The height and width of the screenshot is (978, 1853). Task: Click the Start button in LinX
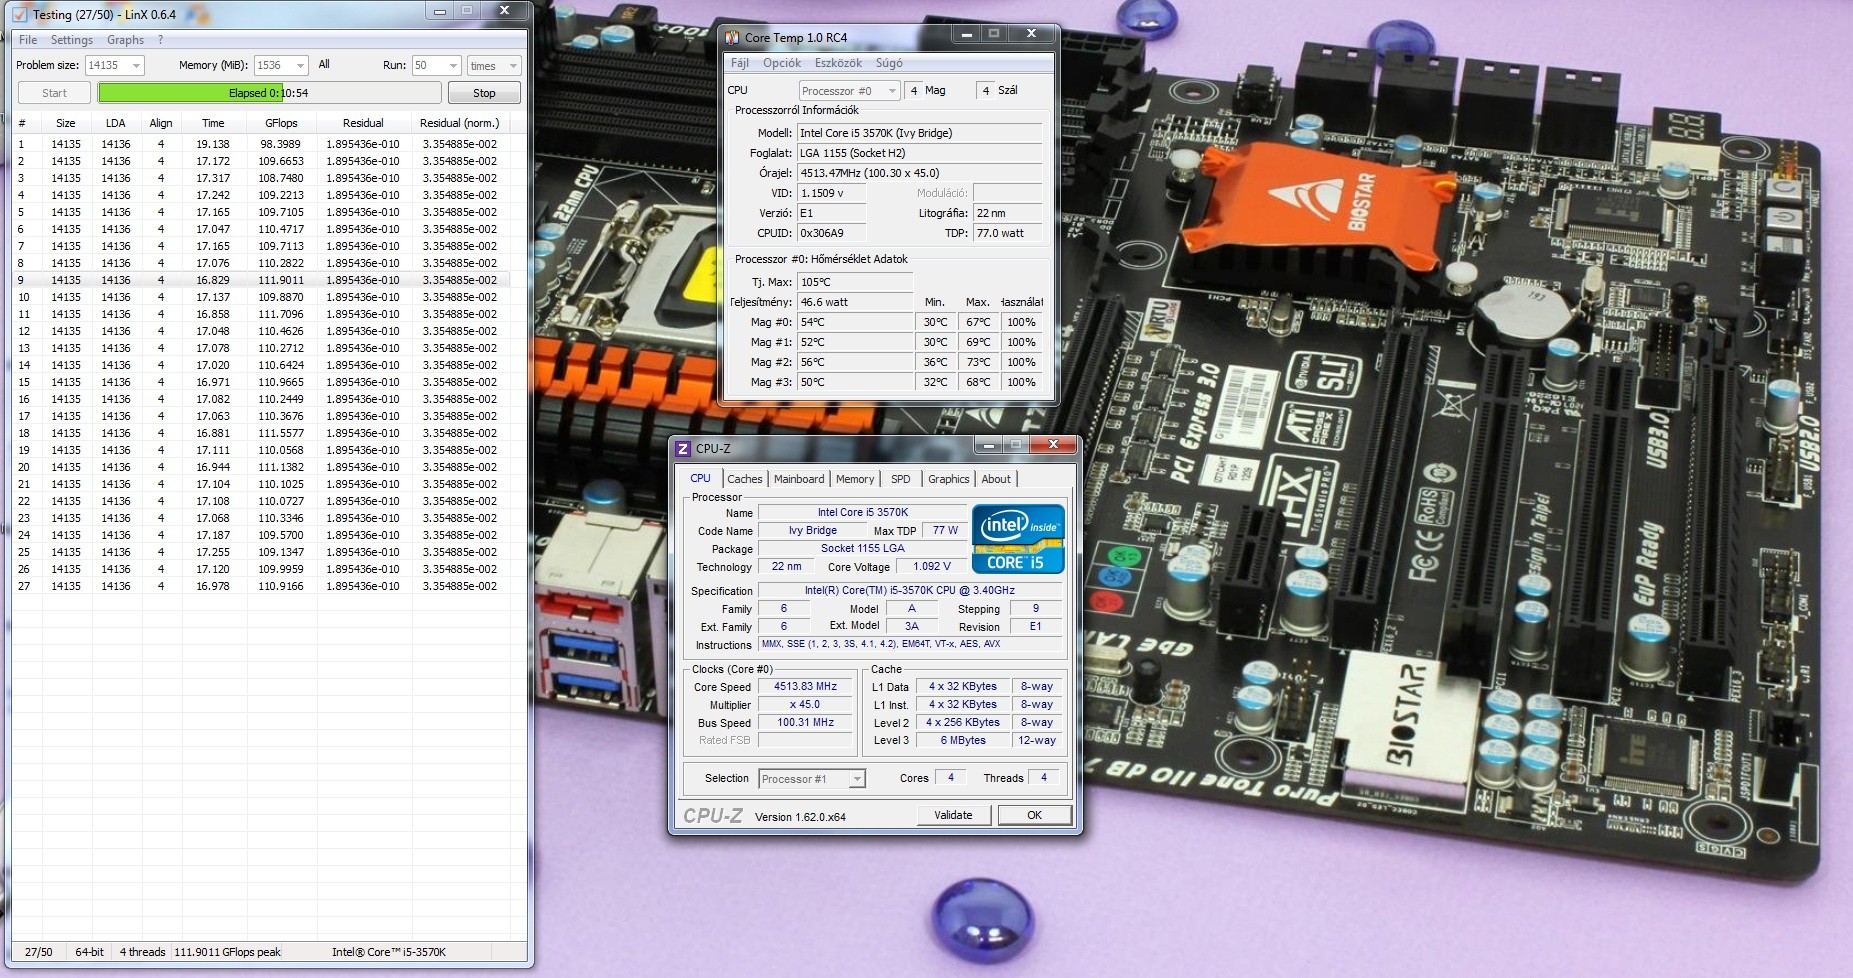pyautogui.click(x=54, y=93)
